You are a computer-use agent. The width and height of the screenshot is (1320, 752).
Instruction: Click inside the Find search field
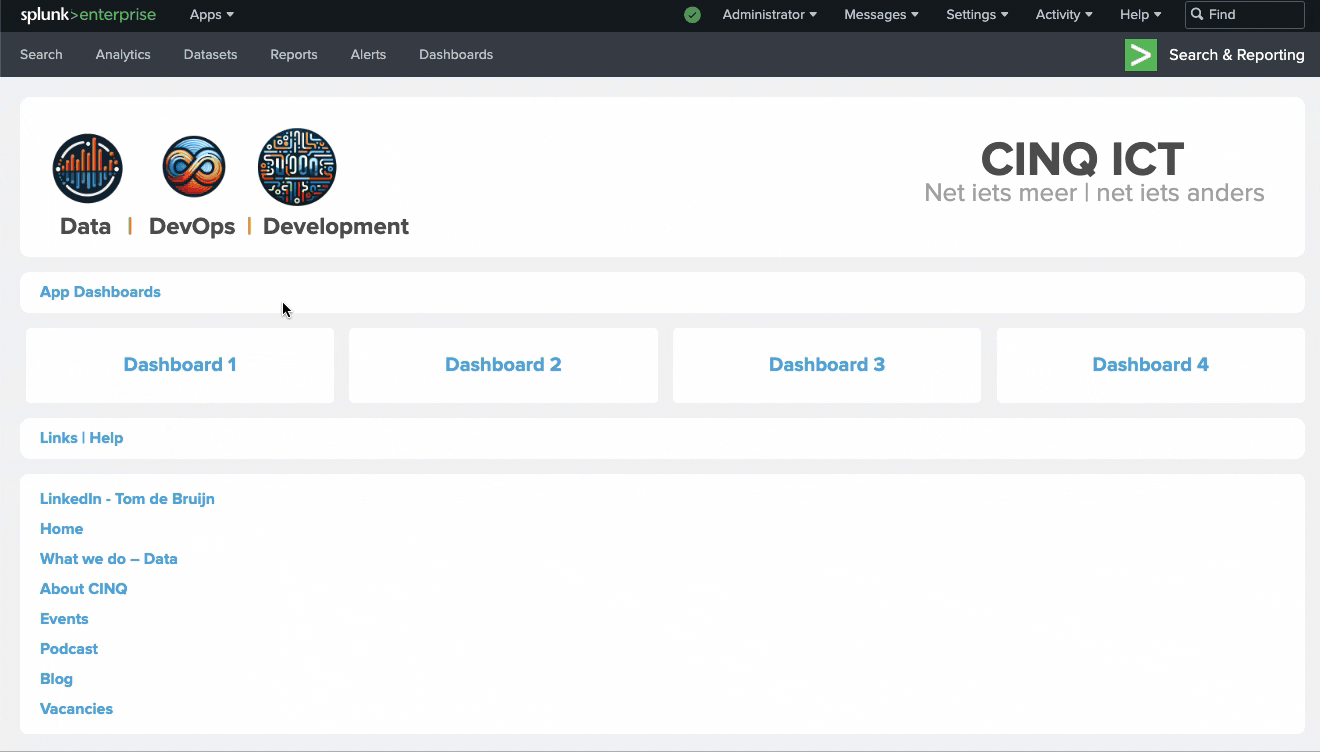pyautogui.click(x=1250, y=14)
